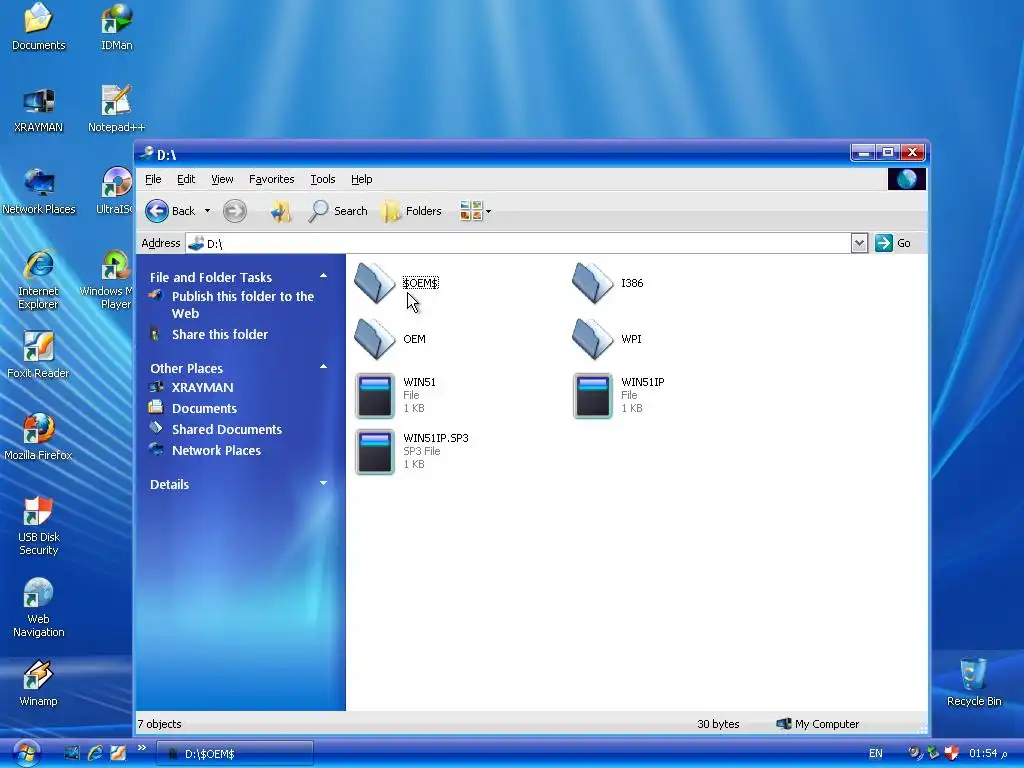
Task: Open the Tools menu
Action: pyautogui.click(x=323, y=179)
